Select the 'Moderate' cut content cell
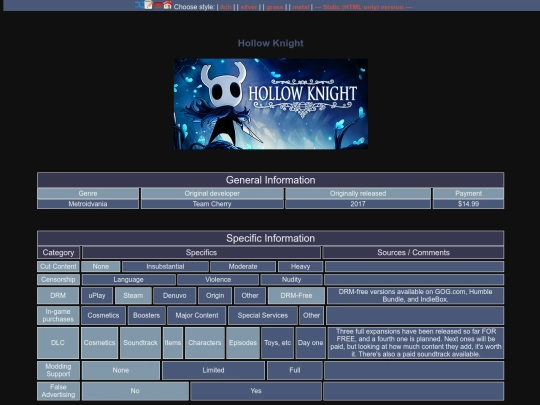The image size is (540, 405). point(243,266)
